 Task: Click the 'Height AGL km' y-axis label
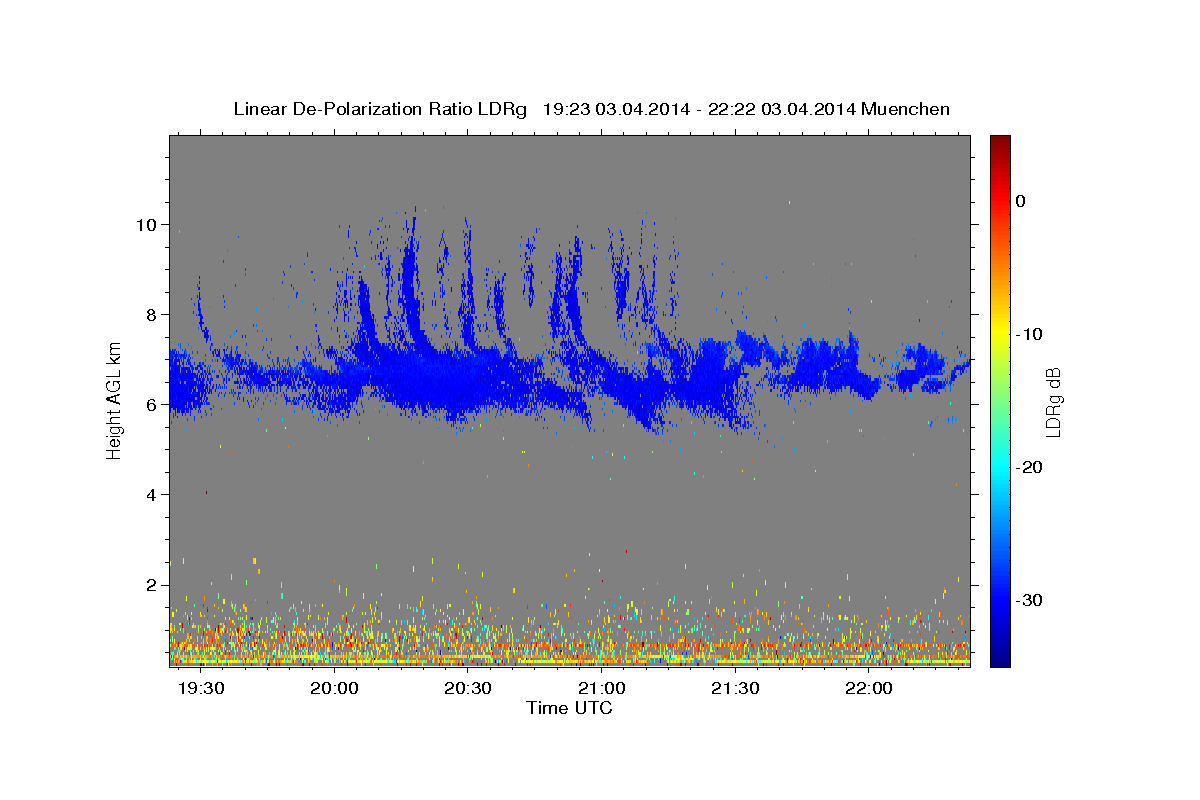tap(114, 401)
